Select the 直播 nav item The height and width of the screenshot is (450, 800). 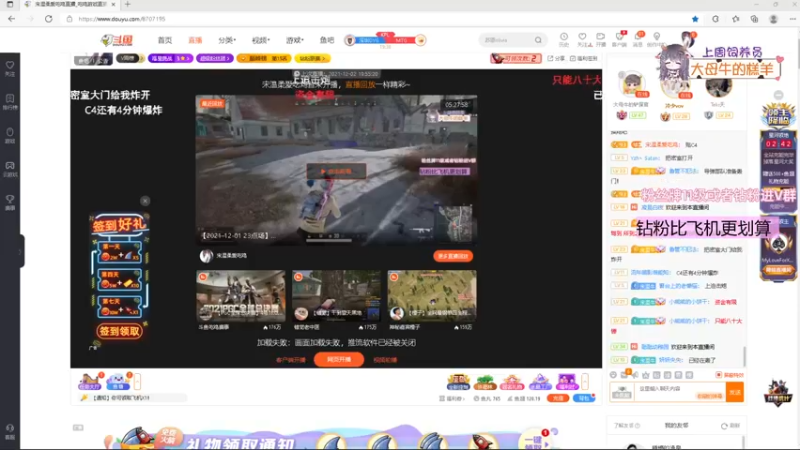click(x=195, y=40)
